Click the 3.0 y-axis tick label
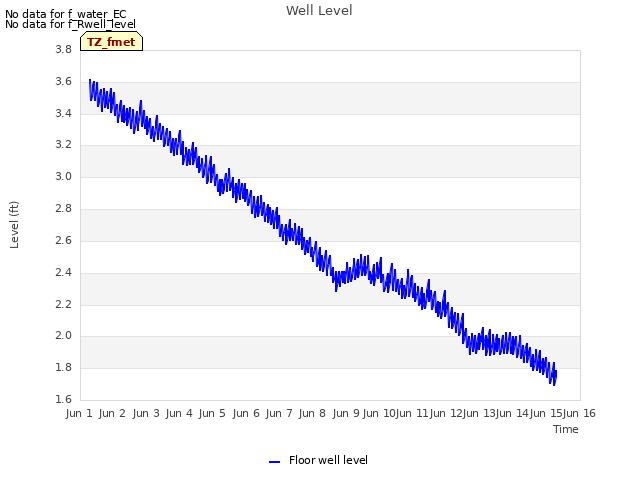 click(63, 176)
